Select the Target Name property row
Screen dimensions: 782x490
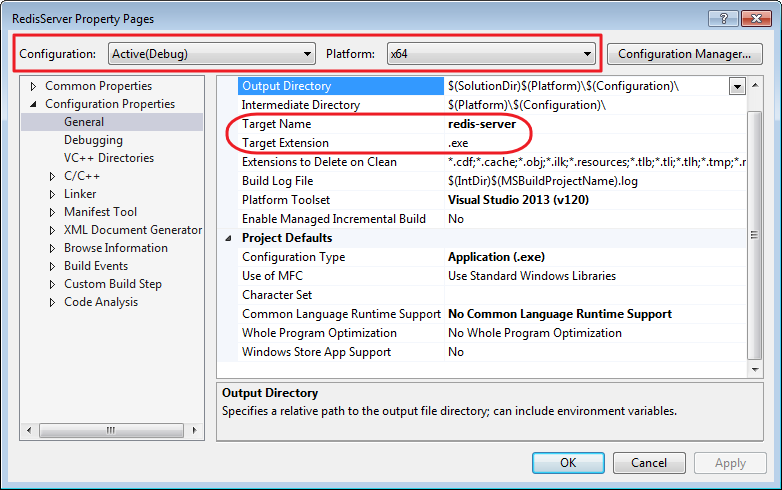pos(277,124)
